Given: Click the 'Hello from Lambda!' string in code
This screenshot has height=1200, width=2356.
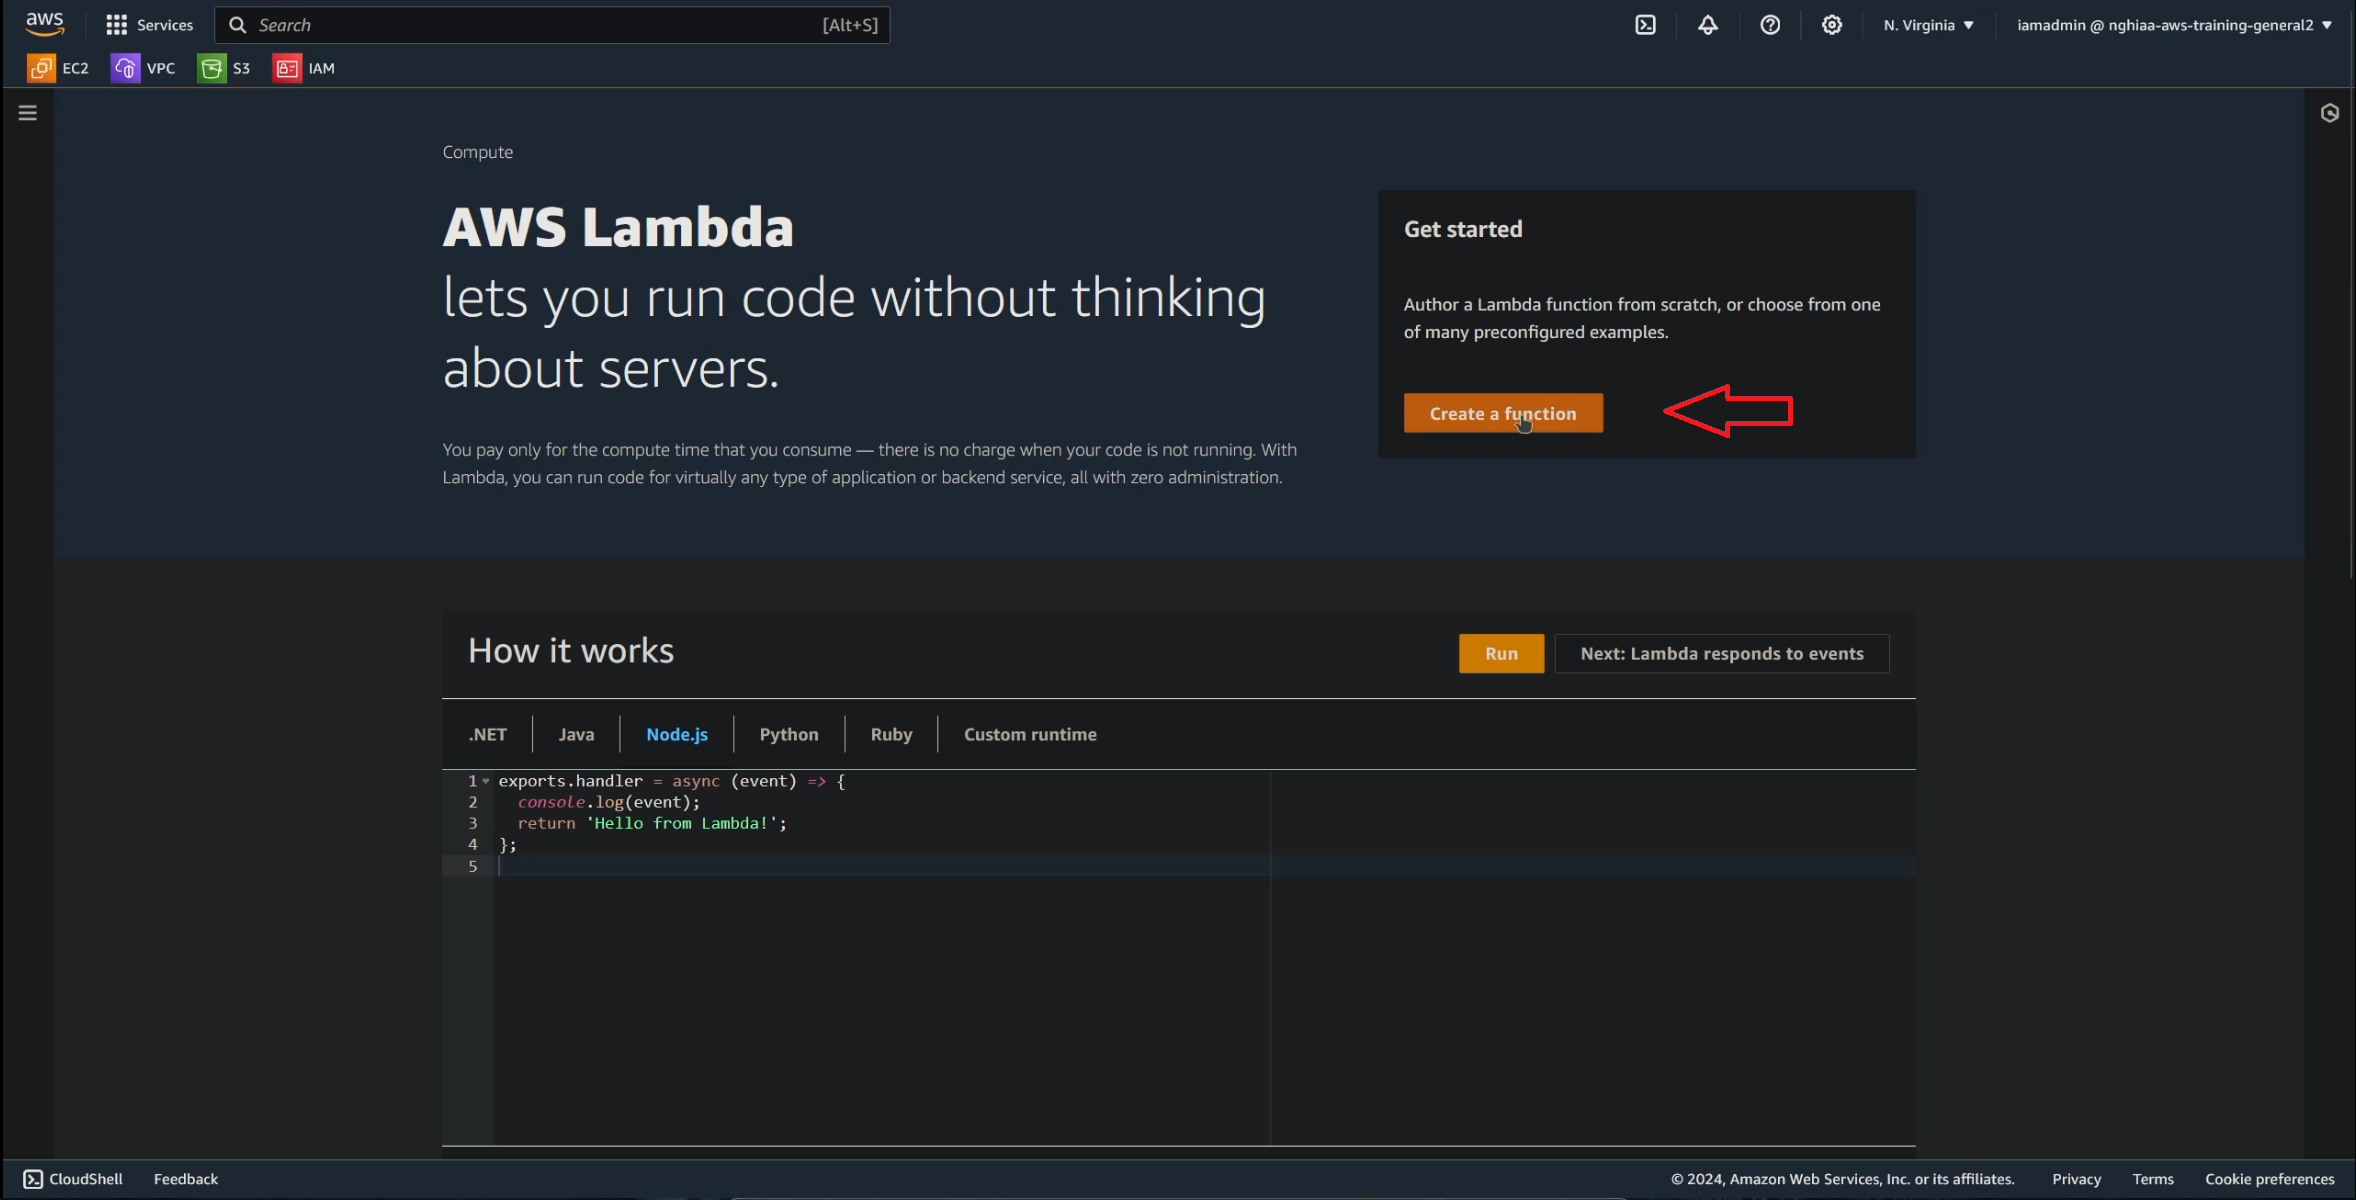Looking at the screenshot, I should pyautogui.click(x=682, y=823).
